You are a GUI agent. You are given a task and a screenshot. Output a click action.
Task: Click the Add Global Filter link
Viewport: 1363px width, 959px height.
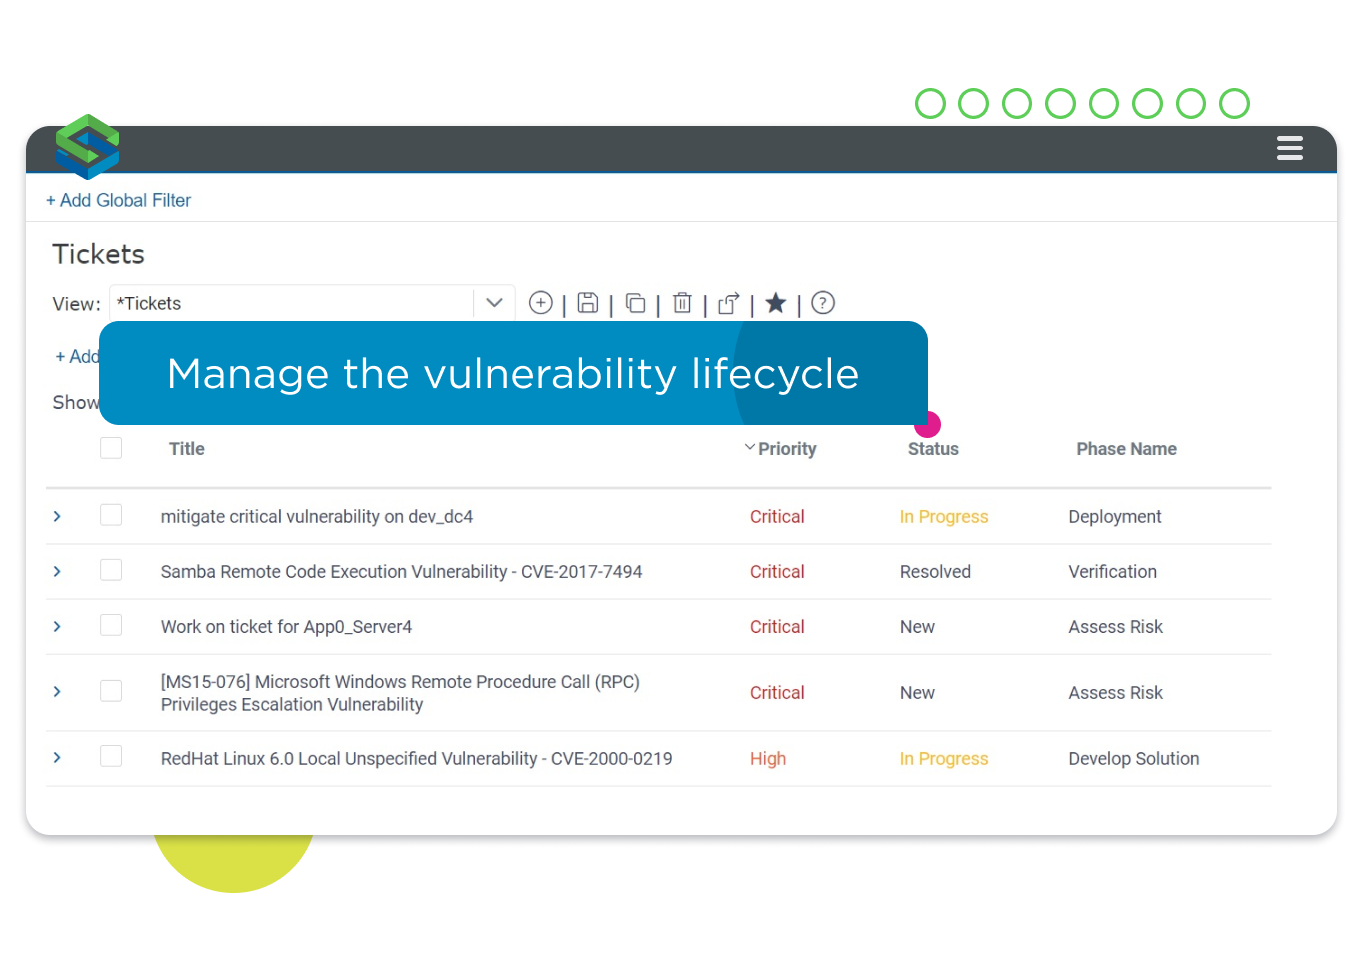[x=118, y=200]
